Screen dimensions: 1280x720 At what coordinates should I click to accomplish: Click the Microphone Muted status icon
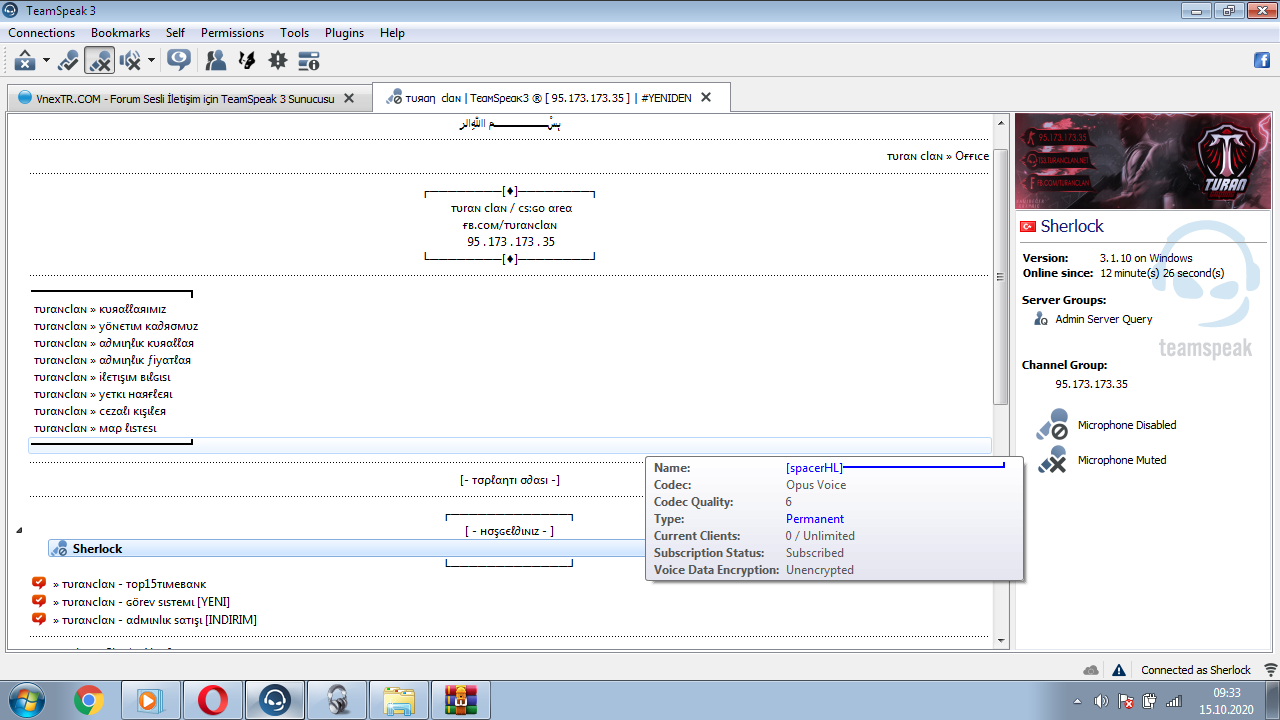(x=1052, y=460)
